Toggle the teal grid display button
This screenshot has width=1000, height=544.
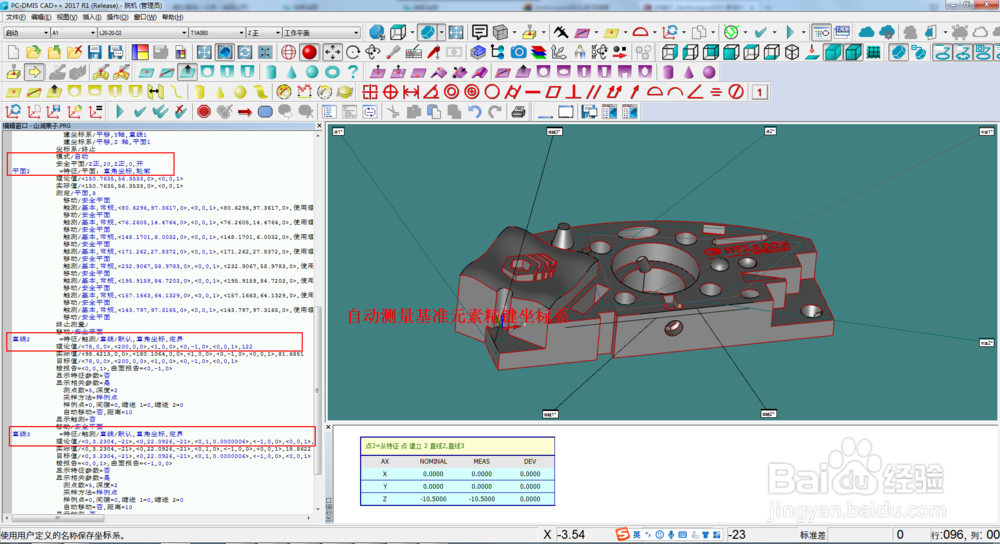[873, 52]
